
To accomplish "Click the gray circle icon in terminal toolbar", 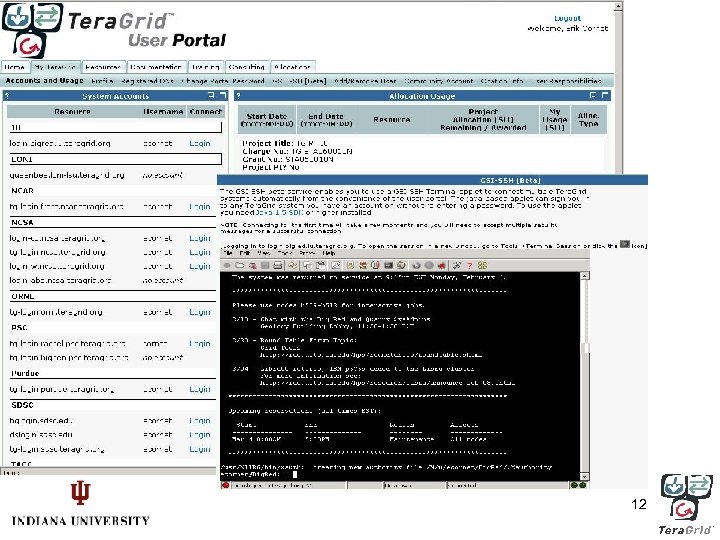I will pos(428,265).
